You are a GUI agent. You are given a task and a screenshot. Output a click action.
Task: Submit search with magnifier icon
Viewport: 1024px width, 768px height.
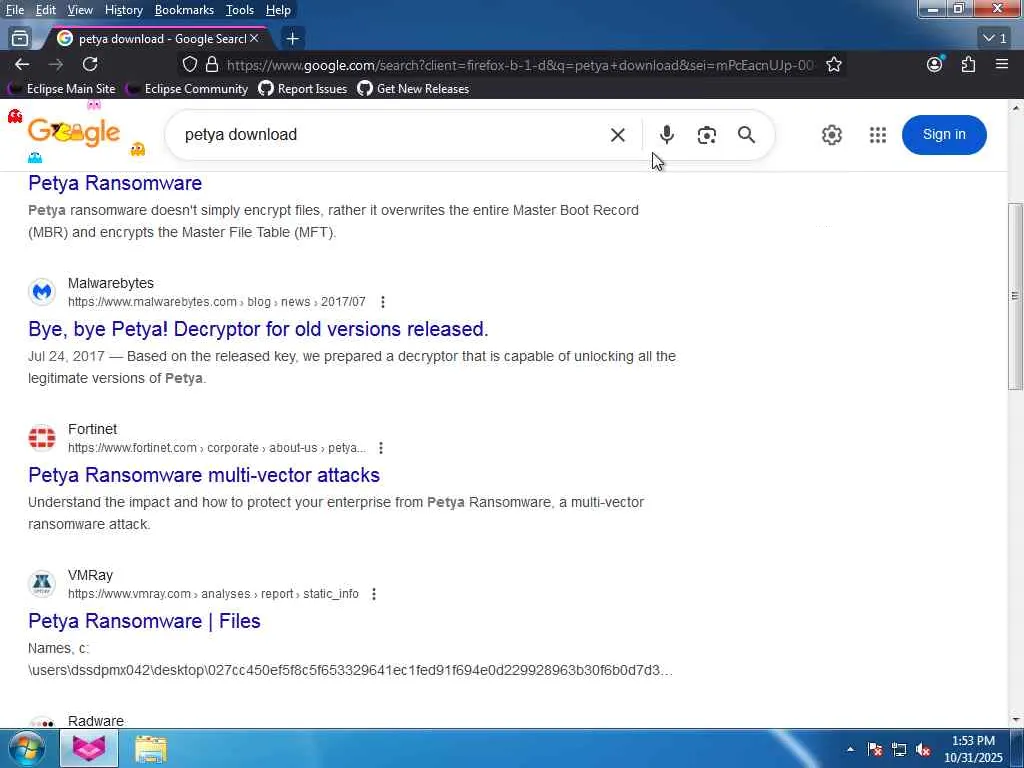tap(746, 135)
